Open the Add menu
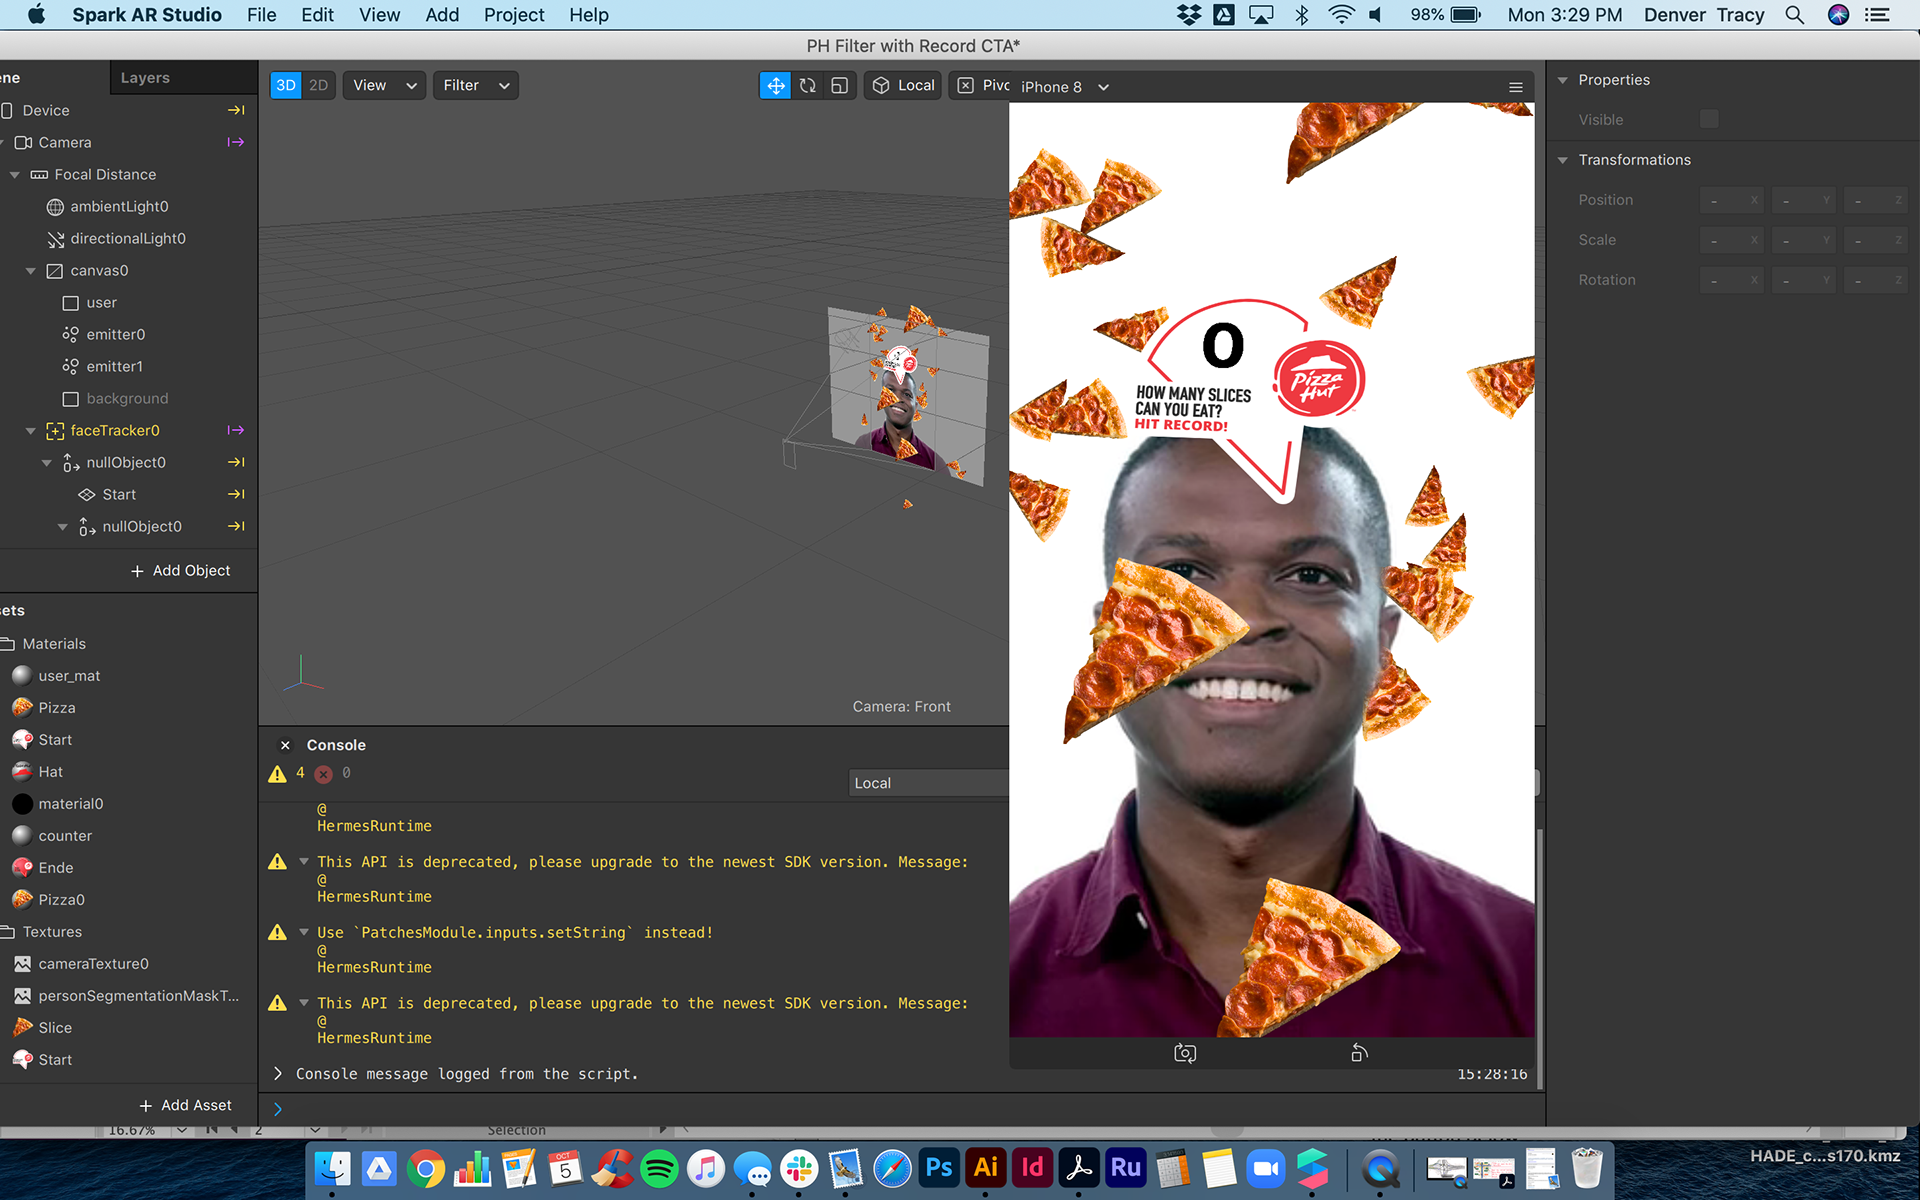This screenshot has height=1200, width=1920. (x=442, y=15)
